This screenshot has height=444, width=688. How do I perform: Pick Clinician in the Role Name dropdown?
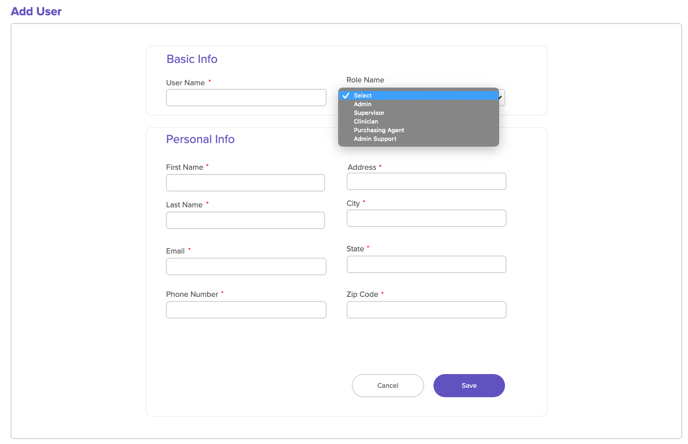point(366,122)
